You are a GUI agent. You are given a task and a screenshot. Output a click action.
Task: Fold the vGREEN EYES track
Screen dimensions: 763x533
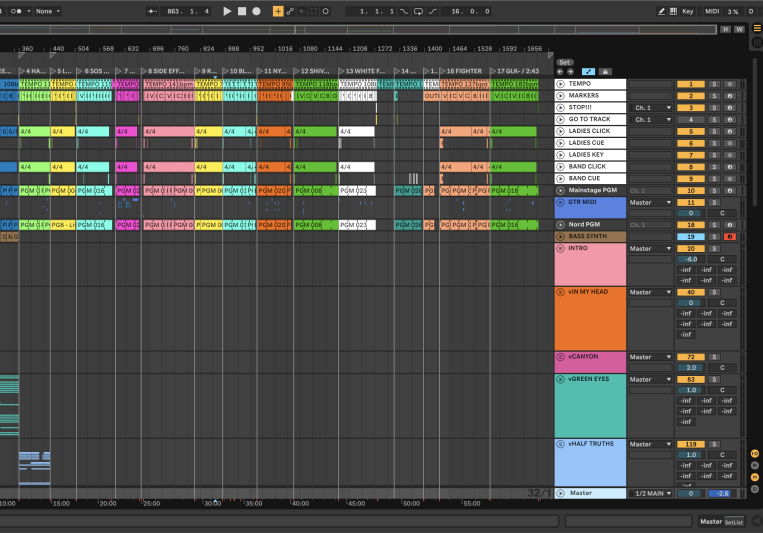point(560,379)
